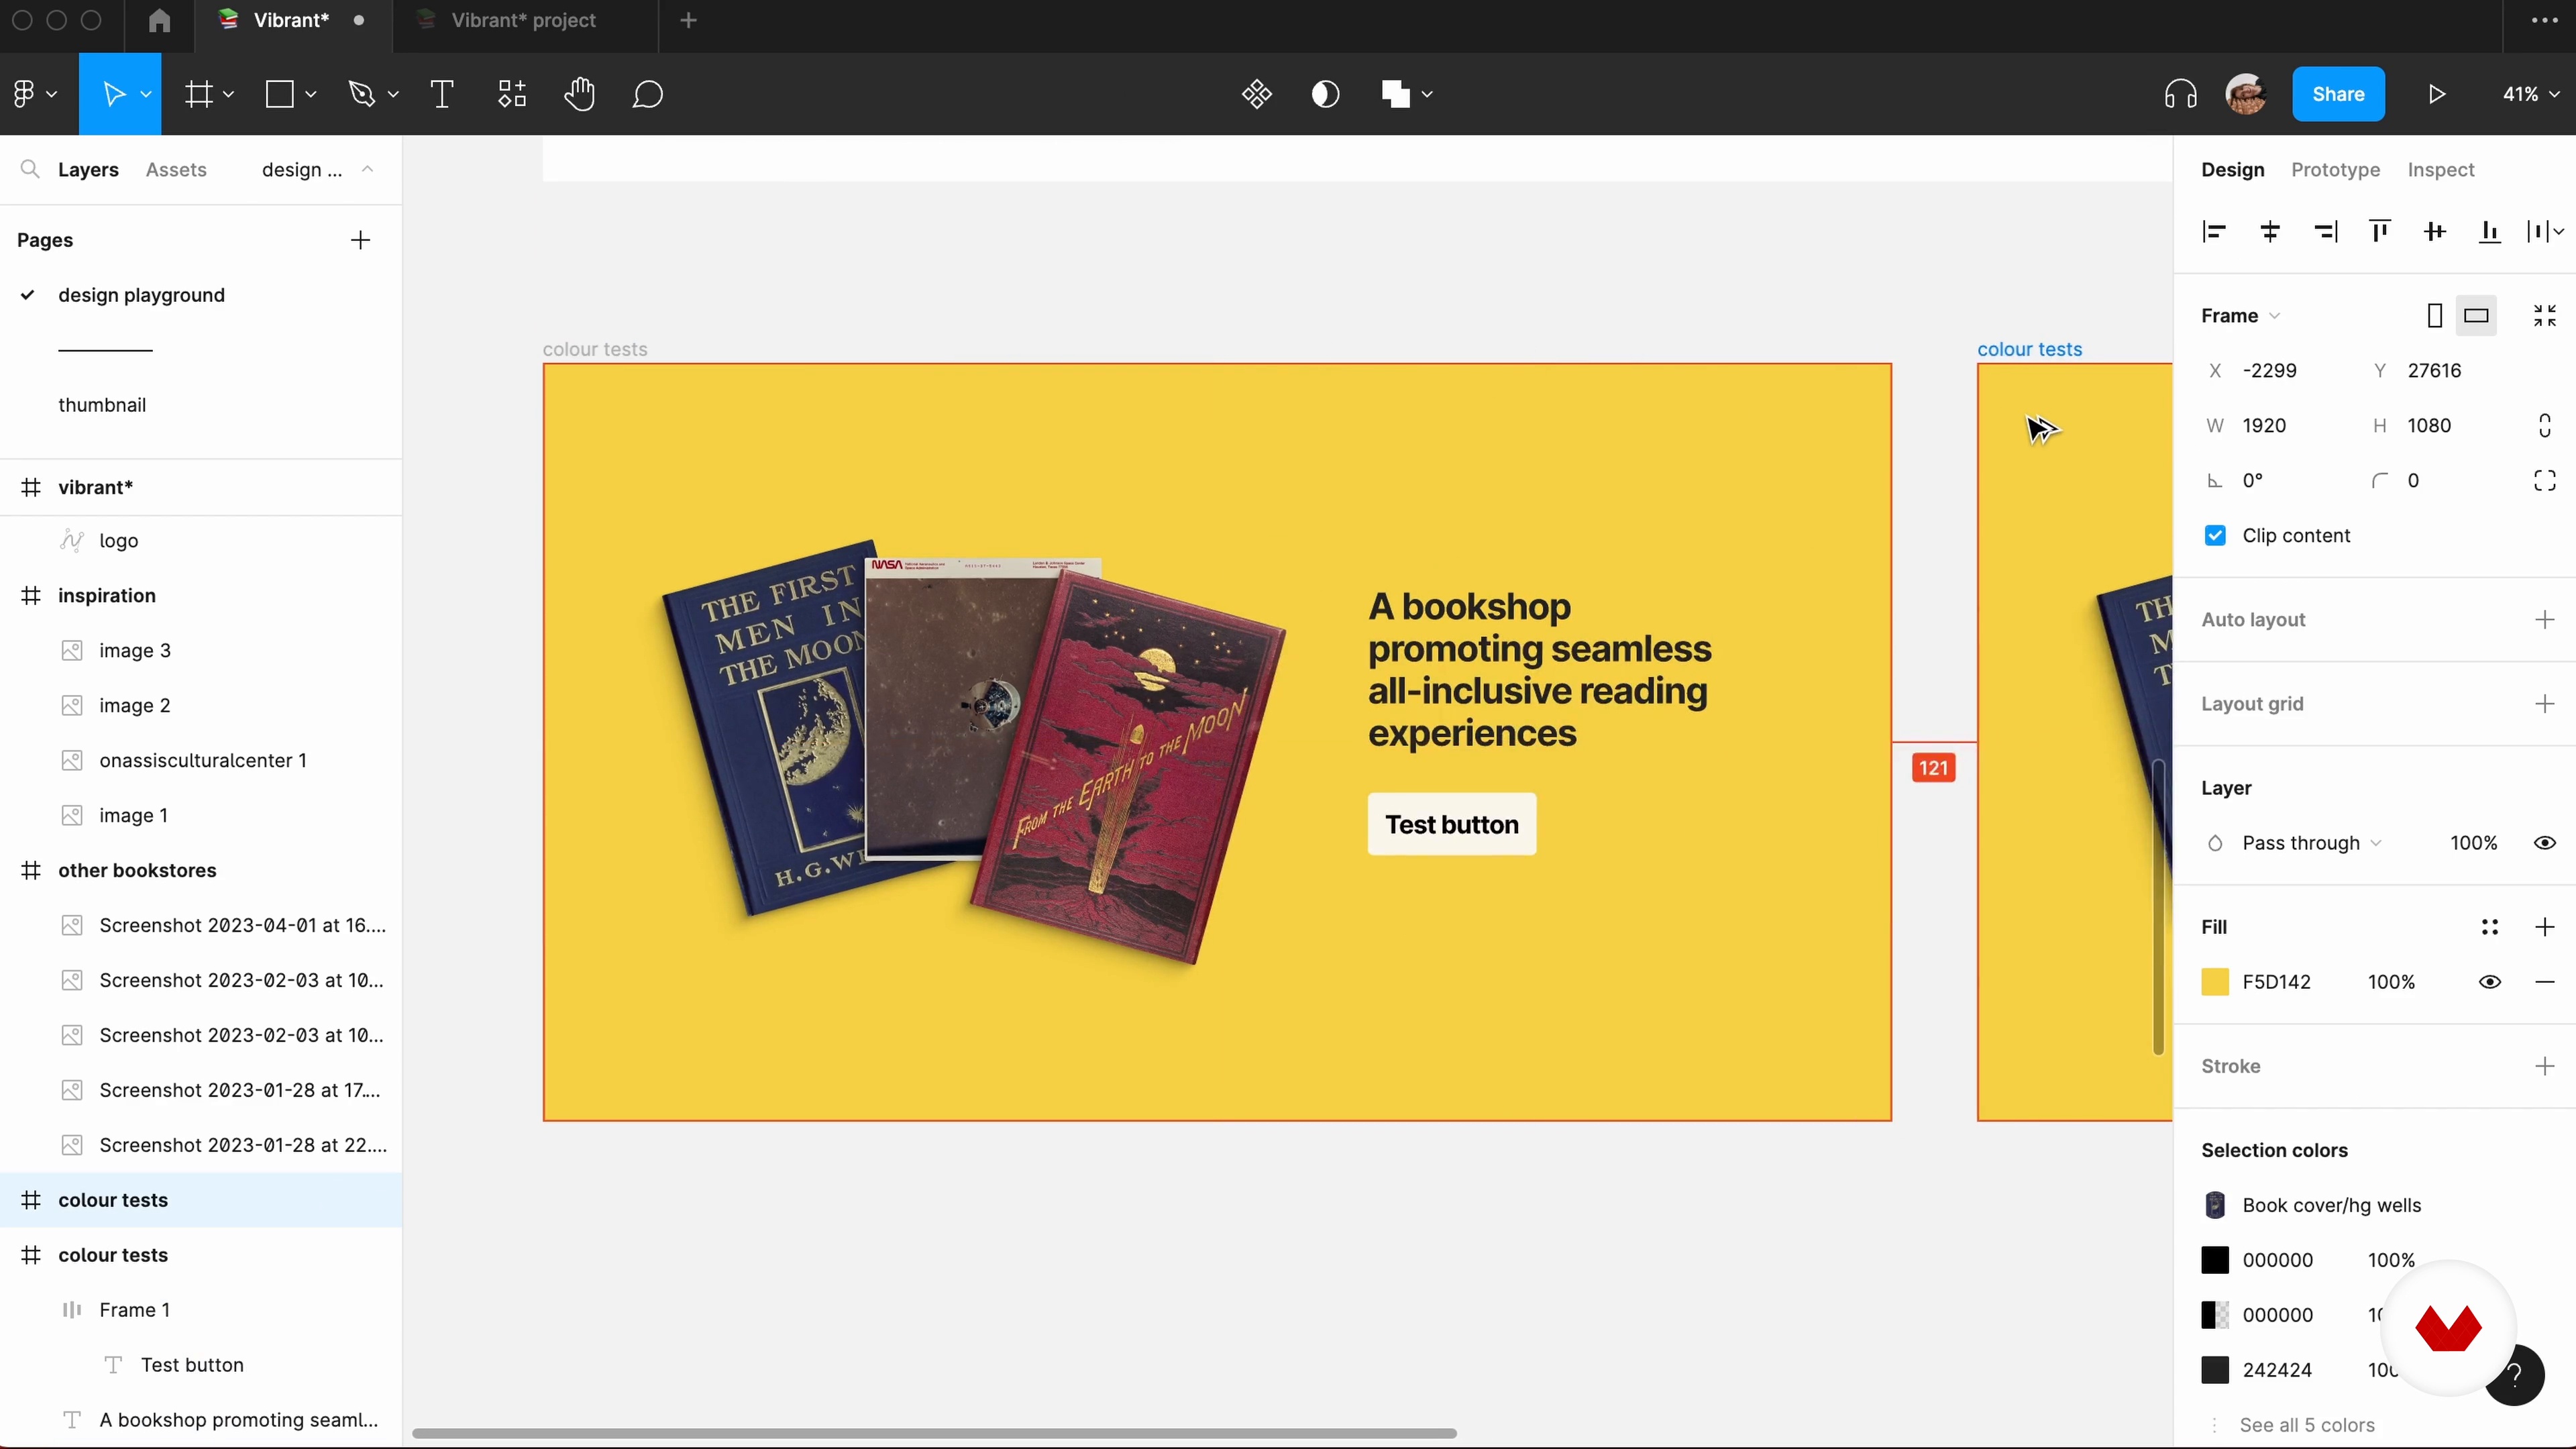Open Pen tools dropdown arrow
The height and width of the screenshot is (1449, 2576).
[x=393, y=94]
